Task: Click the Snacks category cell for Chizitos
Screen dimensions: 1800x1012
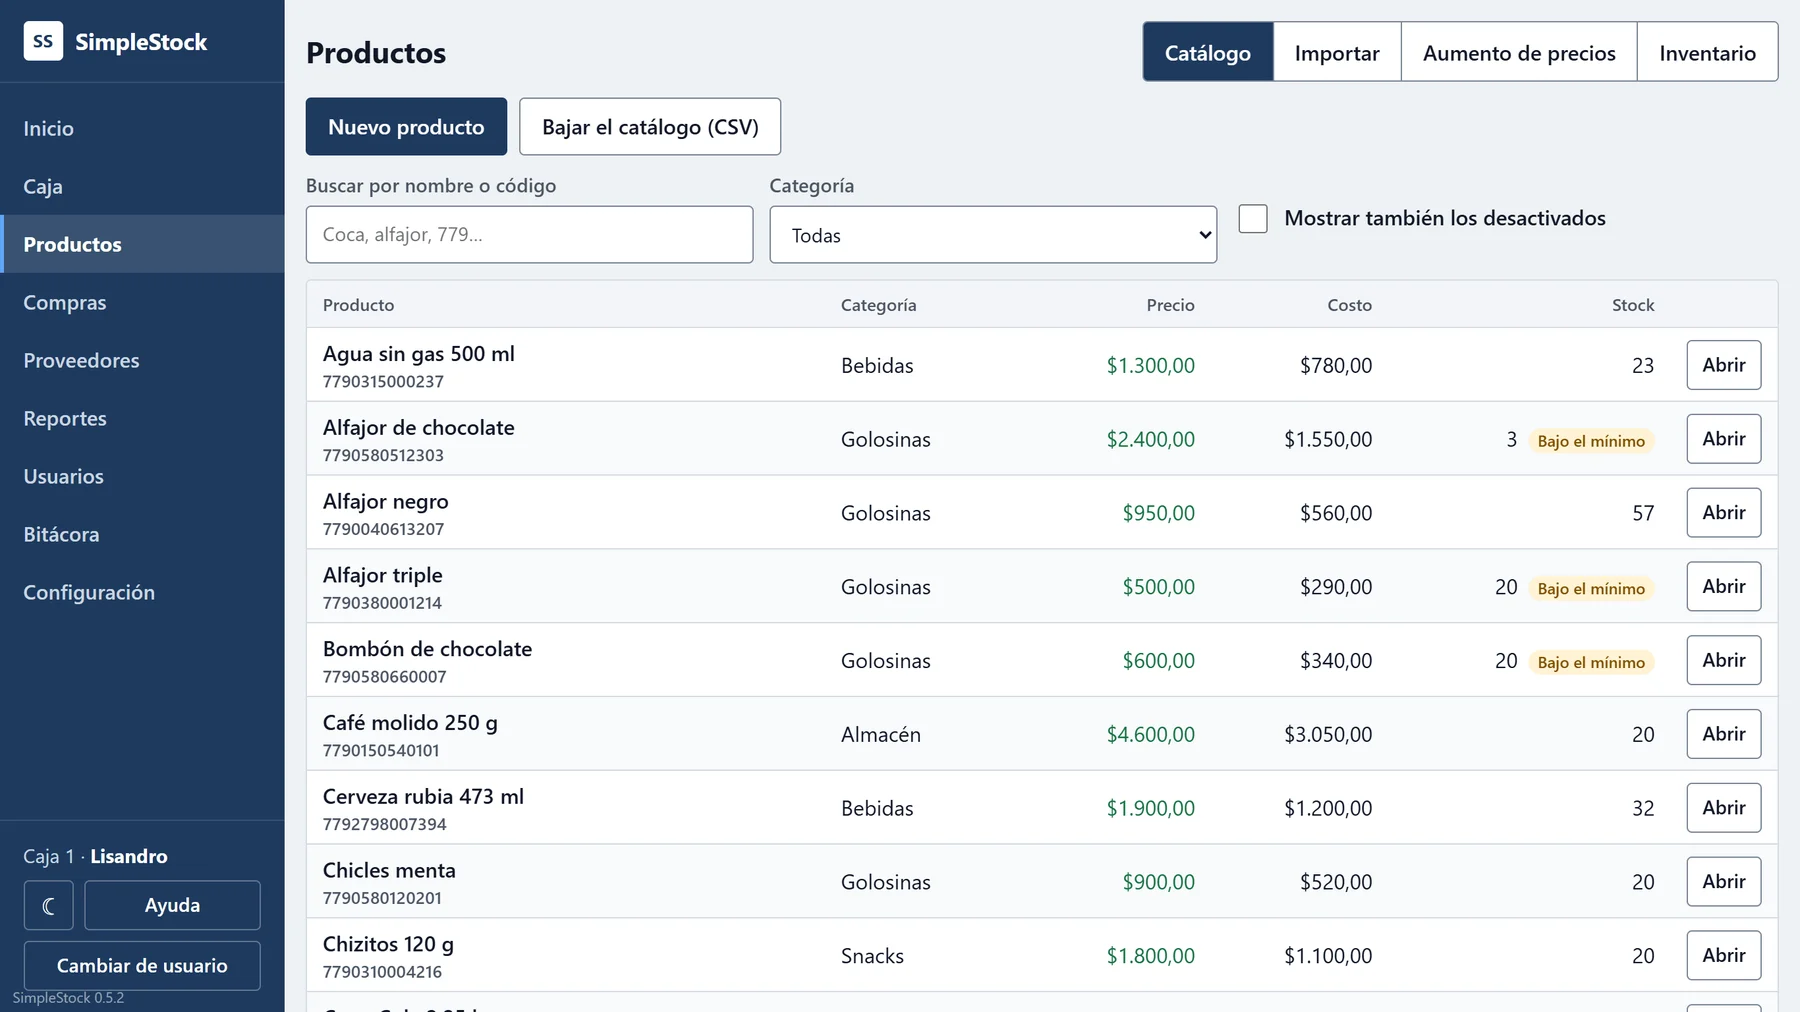Action: tap(872, 956)
